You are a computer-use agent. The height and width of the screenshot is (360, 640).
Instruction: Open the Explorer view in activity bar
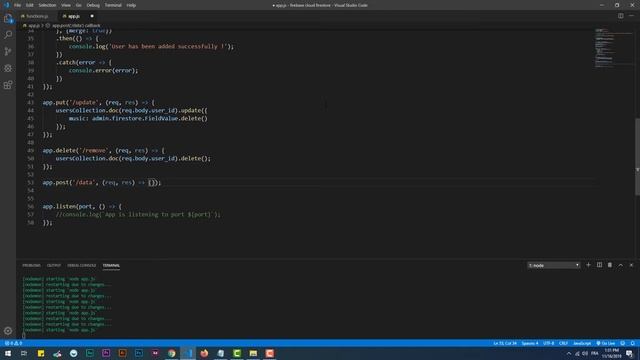(8, 19)
